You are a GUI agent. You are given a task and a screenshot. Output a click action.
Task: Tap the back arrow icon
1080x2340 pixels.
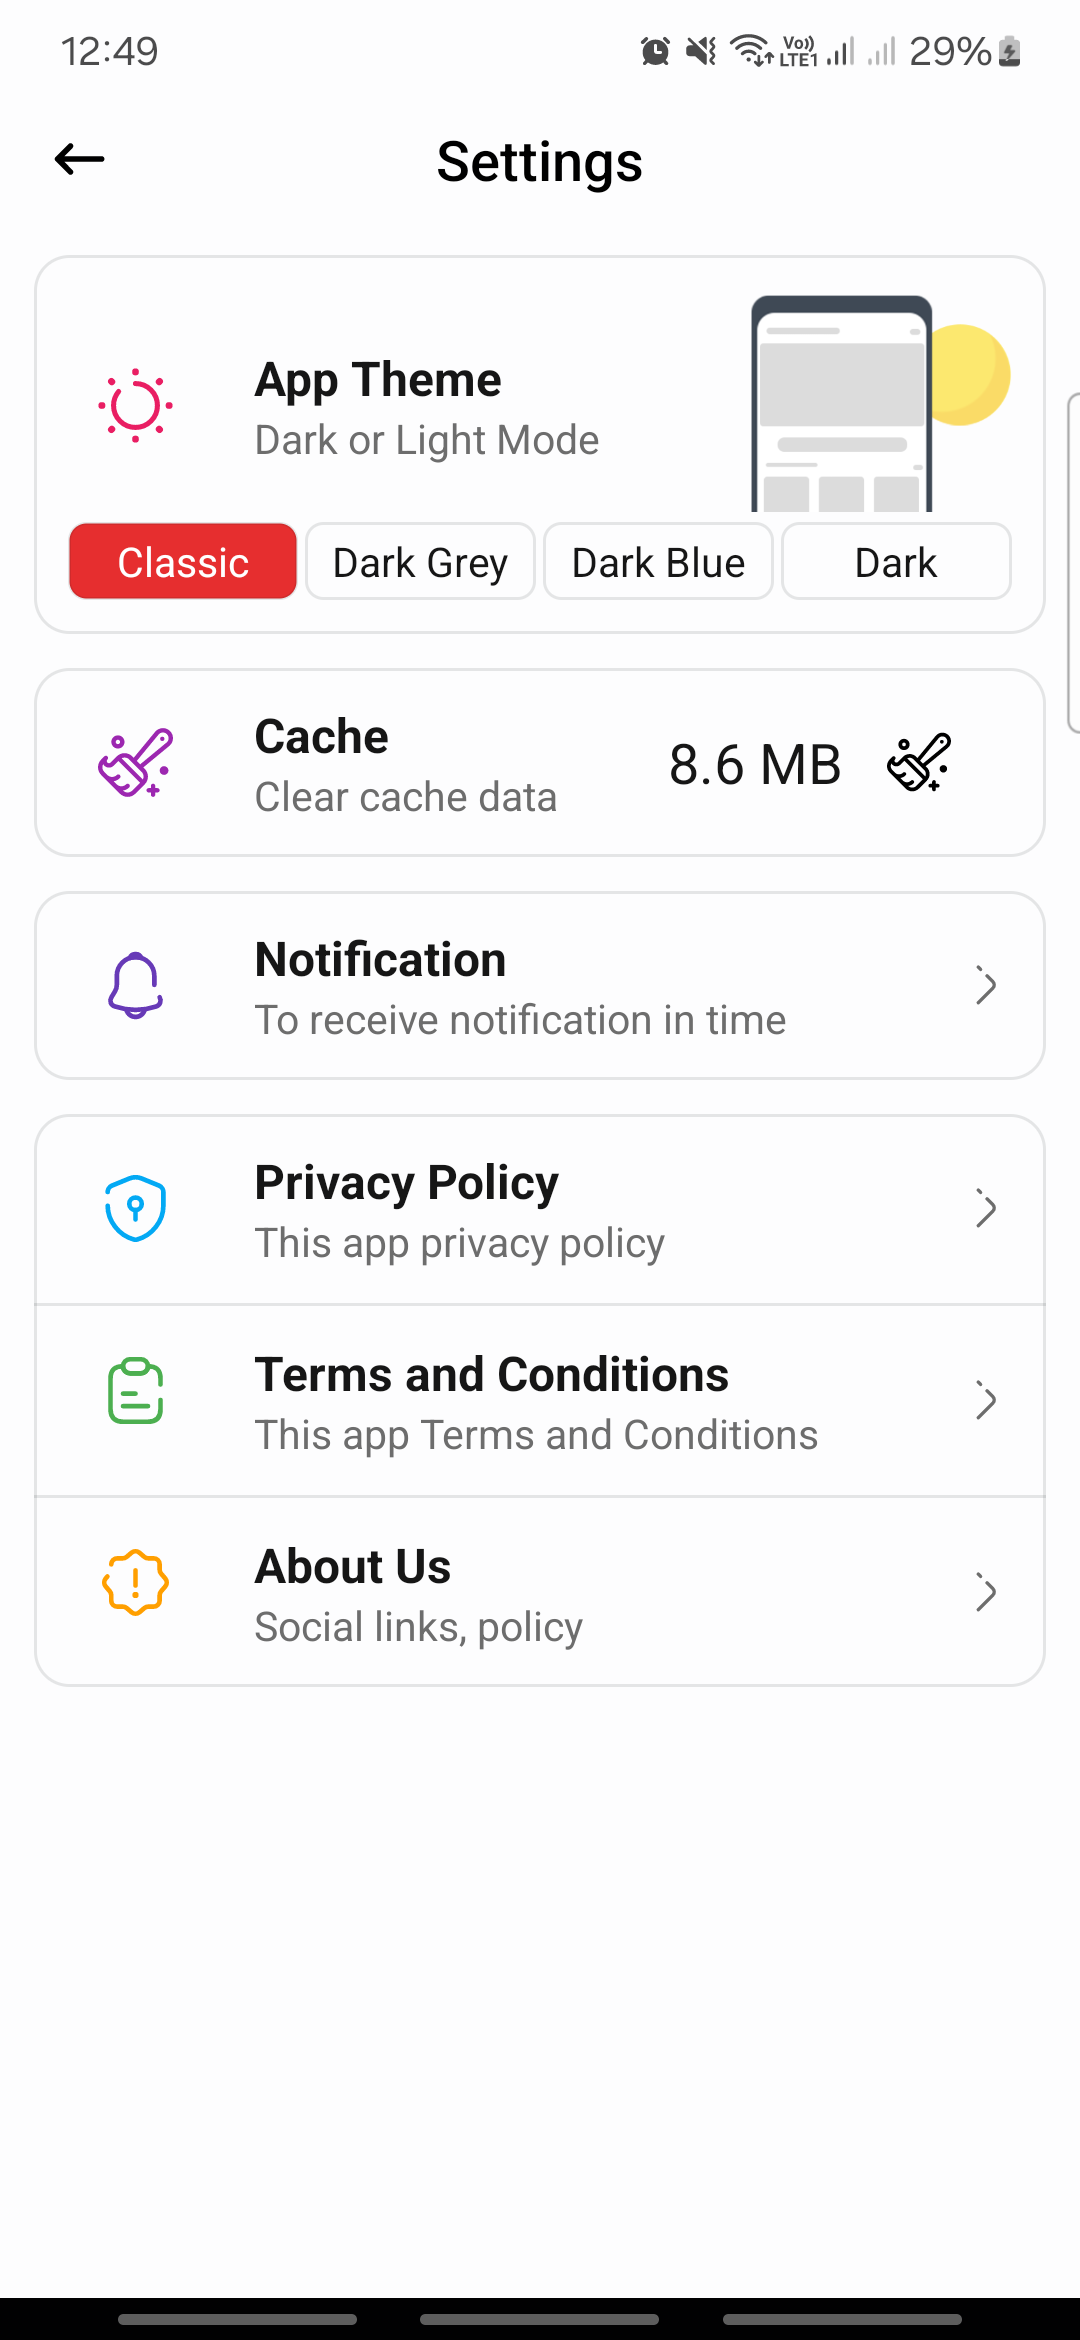pos(80,159)
